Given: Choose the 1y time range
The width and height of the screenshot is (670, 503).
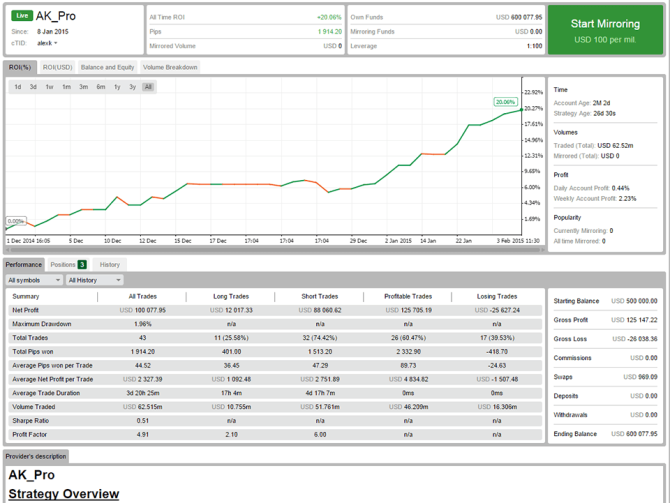Looking at the screenshot, I should point(117,87).
